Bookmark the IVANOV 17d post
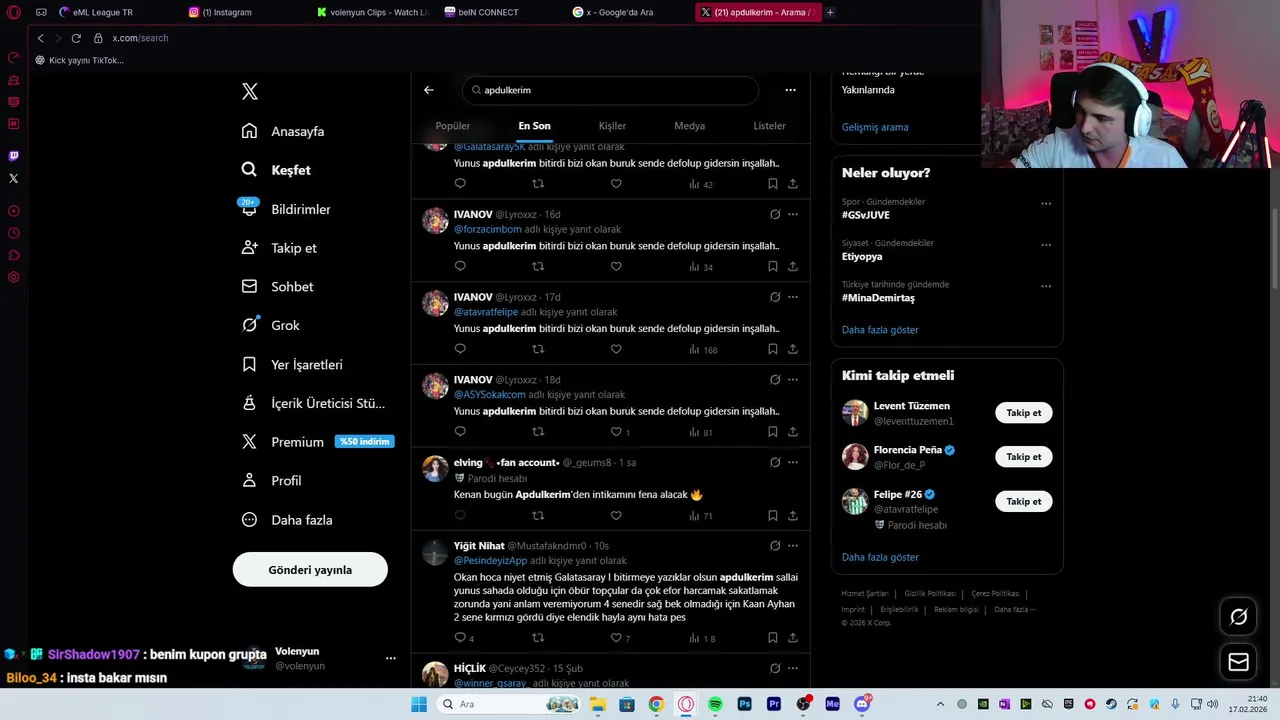This screenshot has width=1280, height=720. (x=773, y=349)
